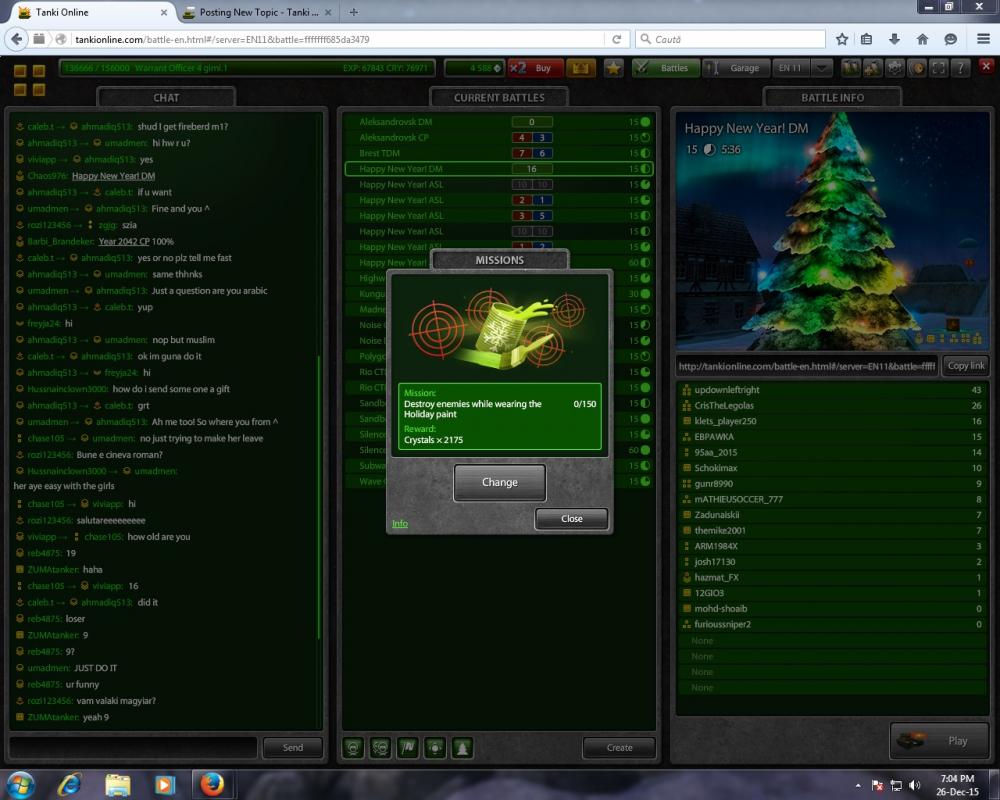The height and width of the screenshot is (800, 1000).
Task: Open the Garage tab
Action: 736,68
